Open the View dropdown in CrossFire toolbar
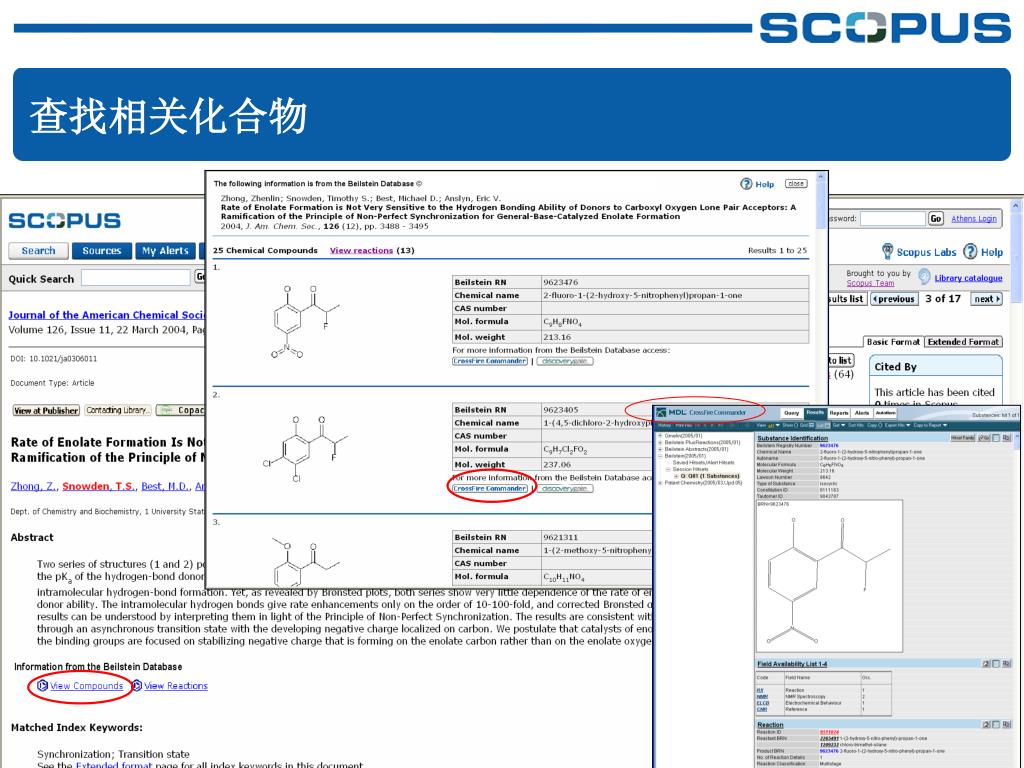The image size is (1024, 768). point(768,425)
